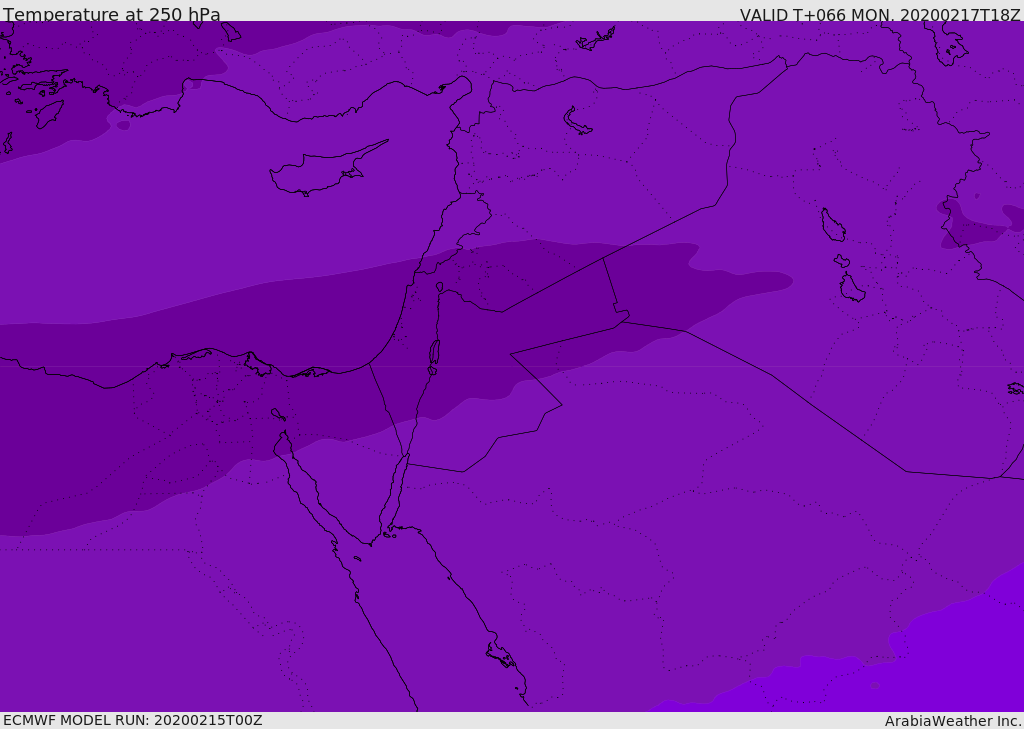Select the Rhodes island outline
The width and height of the screenshot is (1024, 729).
pos(48,113)
